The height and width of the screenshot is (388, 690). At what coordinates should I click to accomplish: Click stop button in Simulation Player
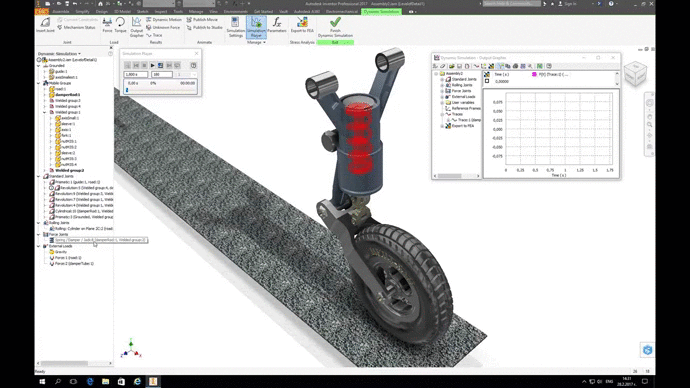click(x=144, y=65)
